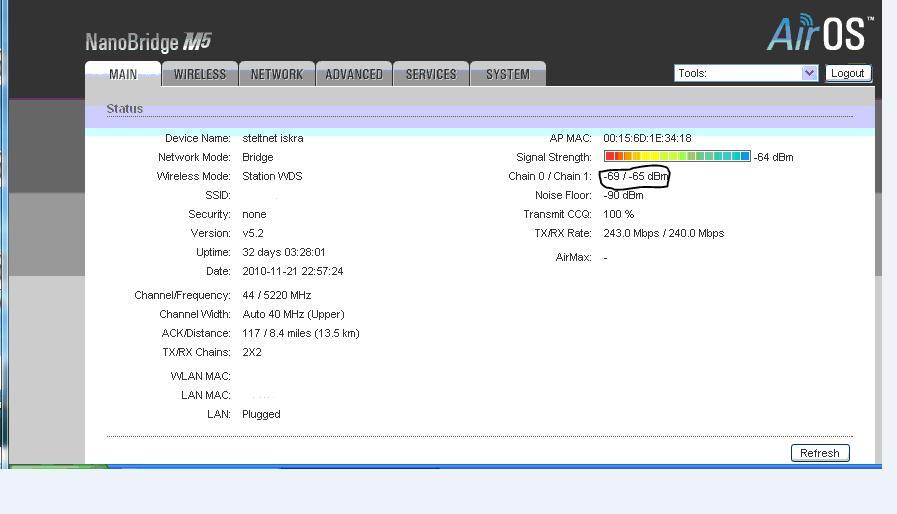The image size is (897, 514).
Task: Open the WIRELESS tab
Action: click(x=200, y=75)
